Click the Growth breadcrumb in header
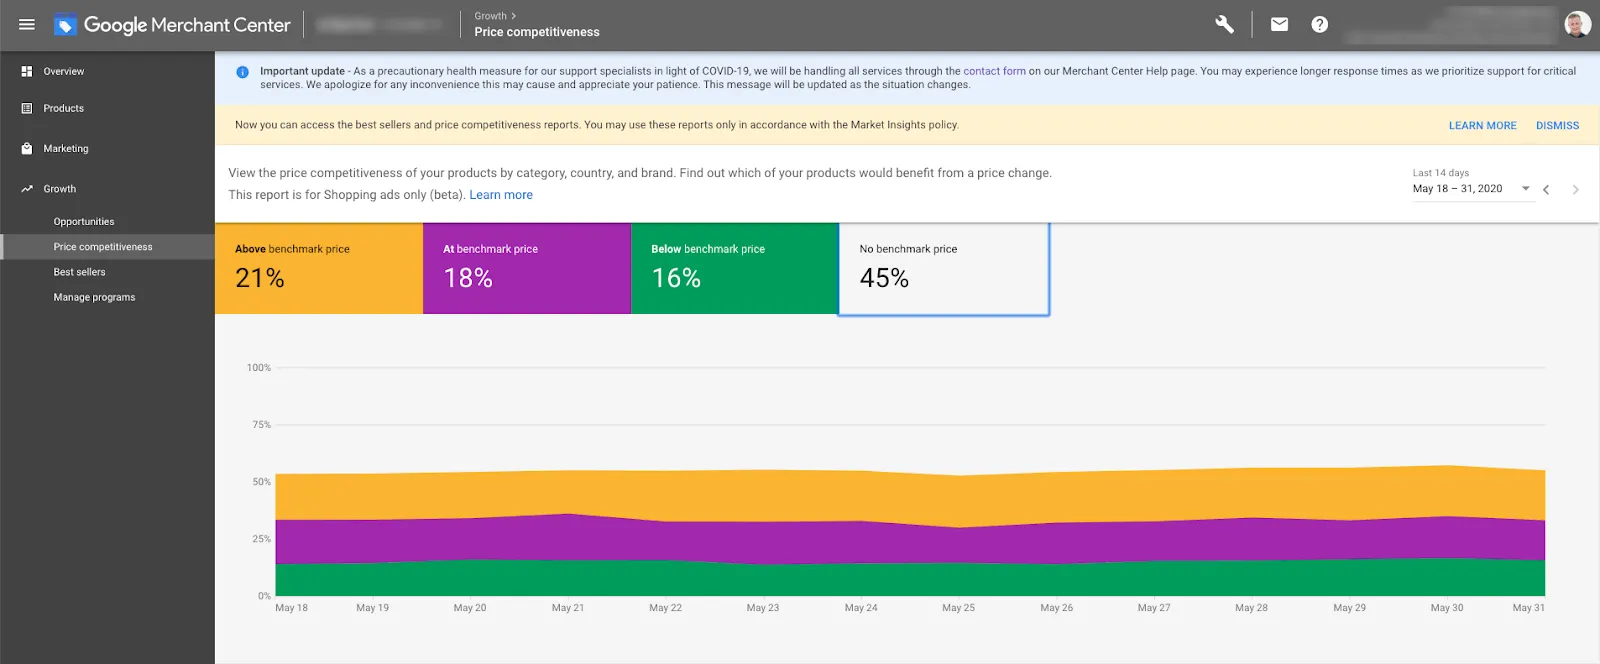 point(490,16)
